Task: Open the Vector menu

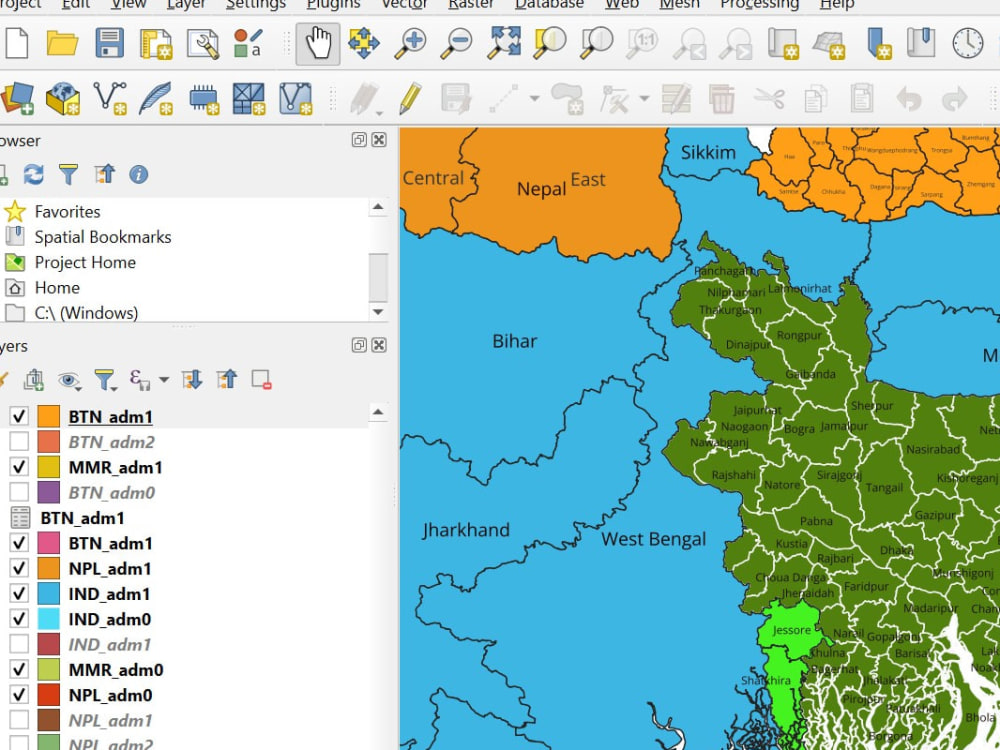Action: coord(404,4)
